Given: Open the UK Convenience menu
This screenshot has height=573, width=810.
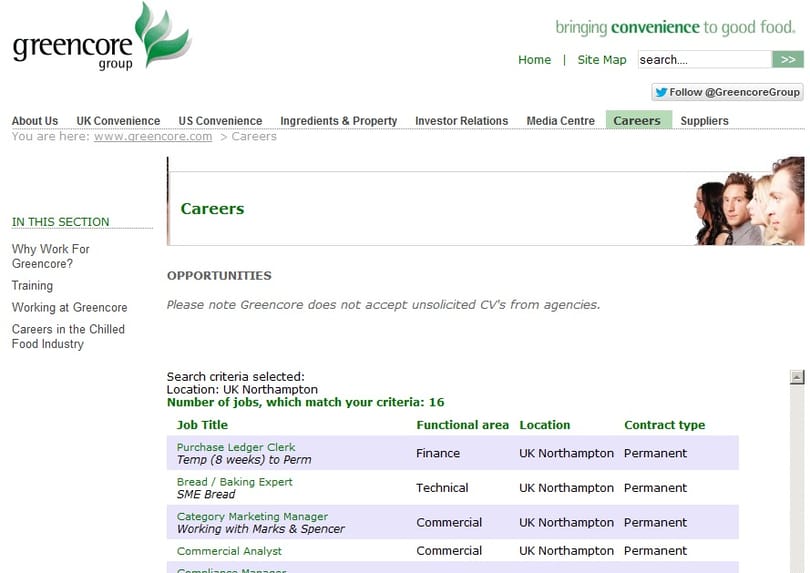Looking at the screenshot, I should (118, 120).
